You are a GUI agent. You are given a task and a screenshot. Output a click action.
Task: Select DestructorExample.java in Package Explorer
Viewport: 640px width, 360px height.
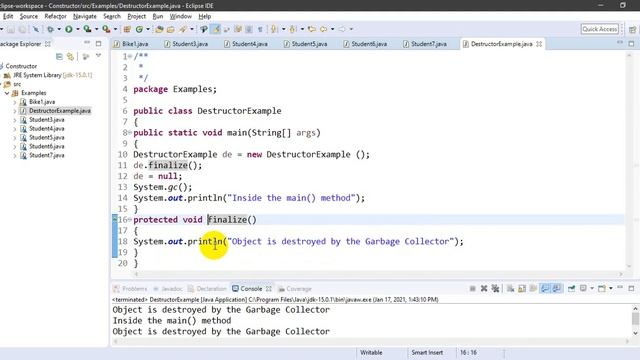click(60, 111)
